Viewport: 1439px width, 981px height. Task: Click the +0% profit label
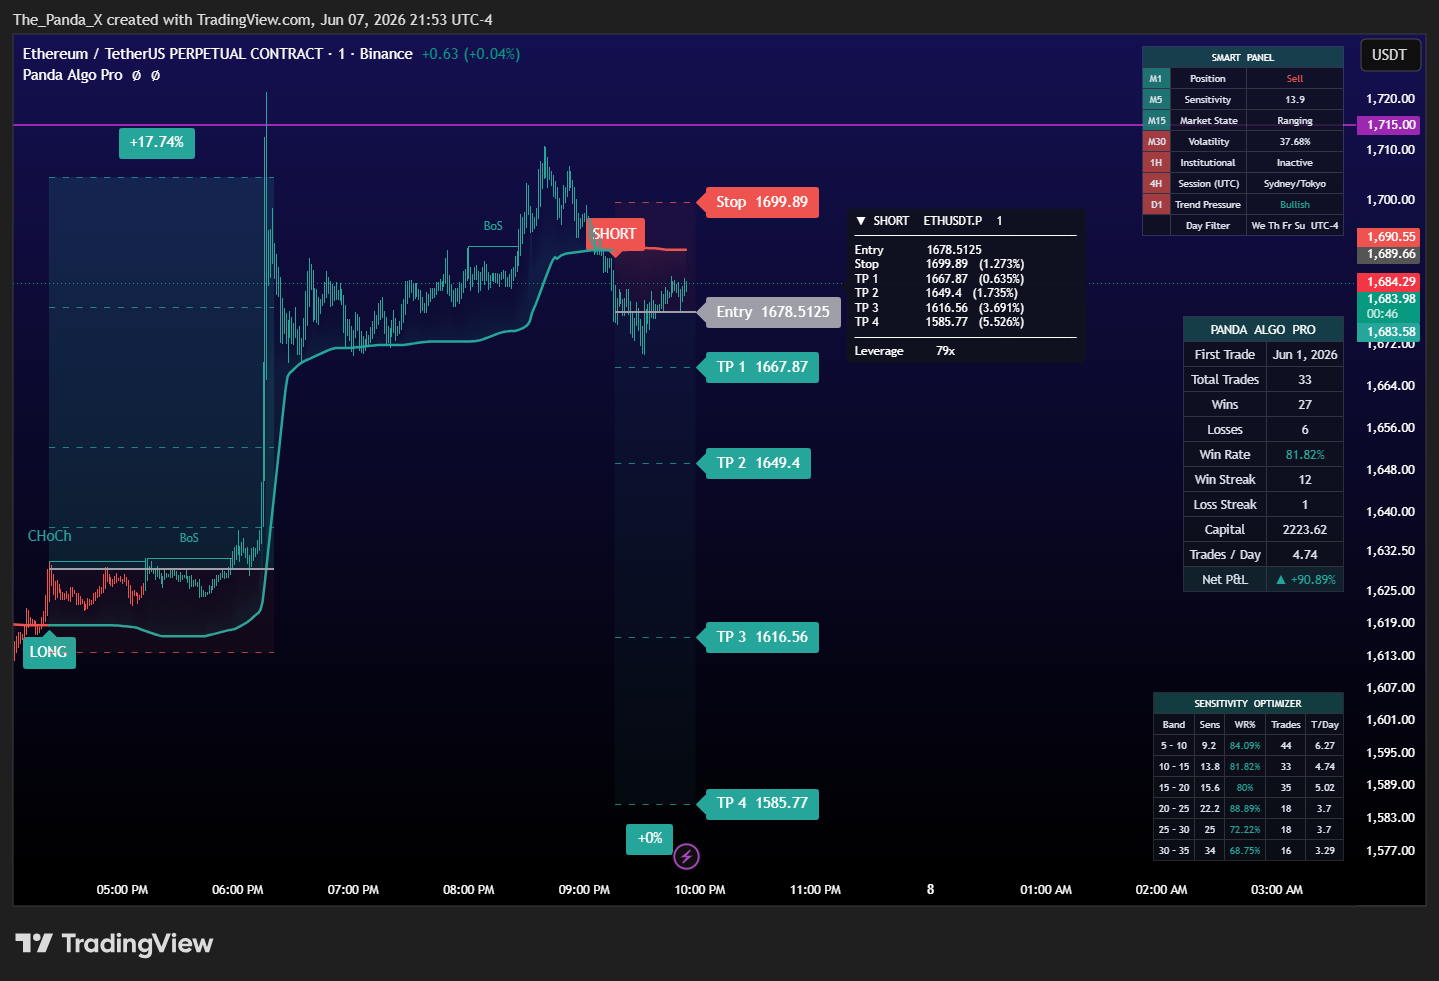point(650,838)
